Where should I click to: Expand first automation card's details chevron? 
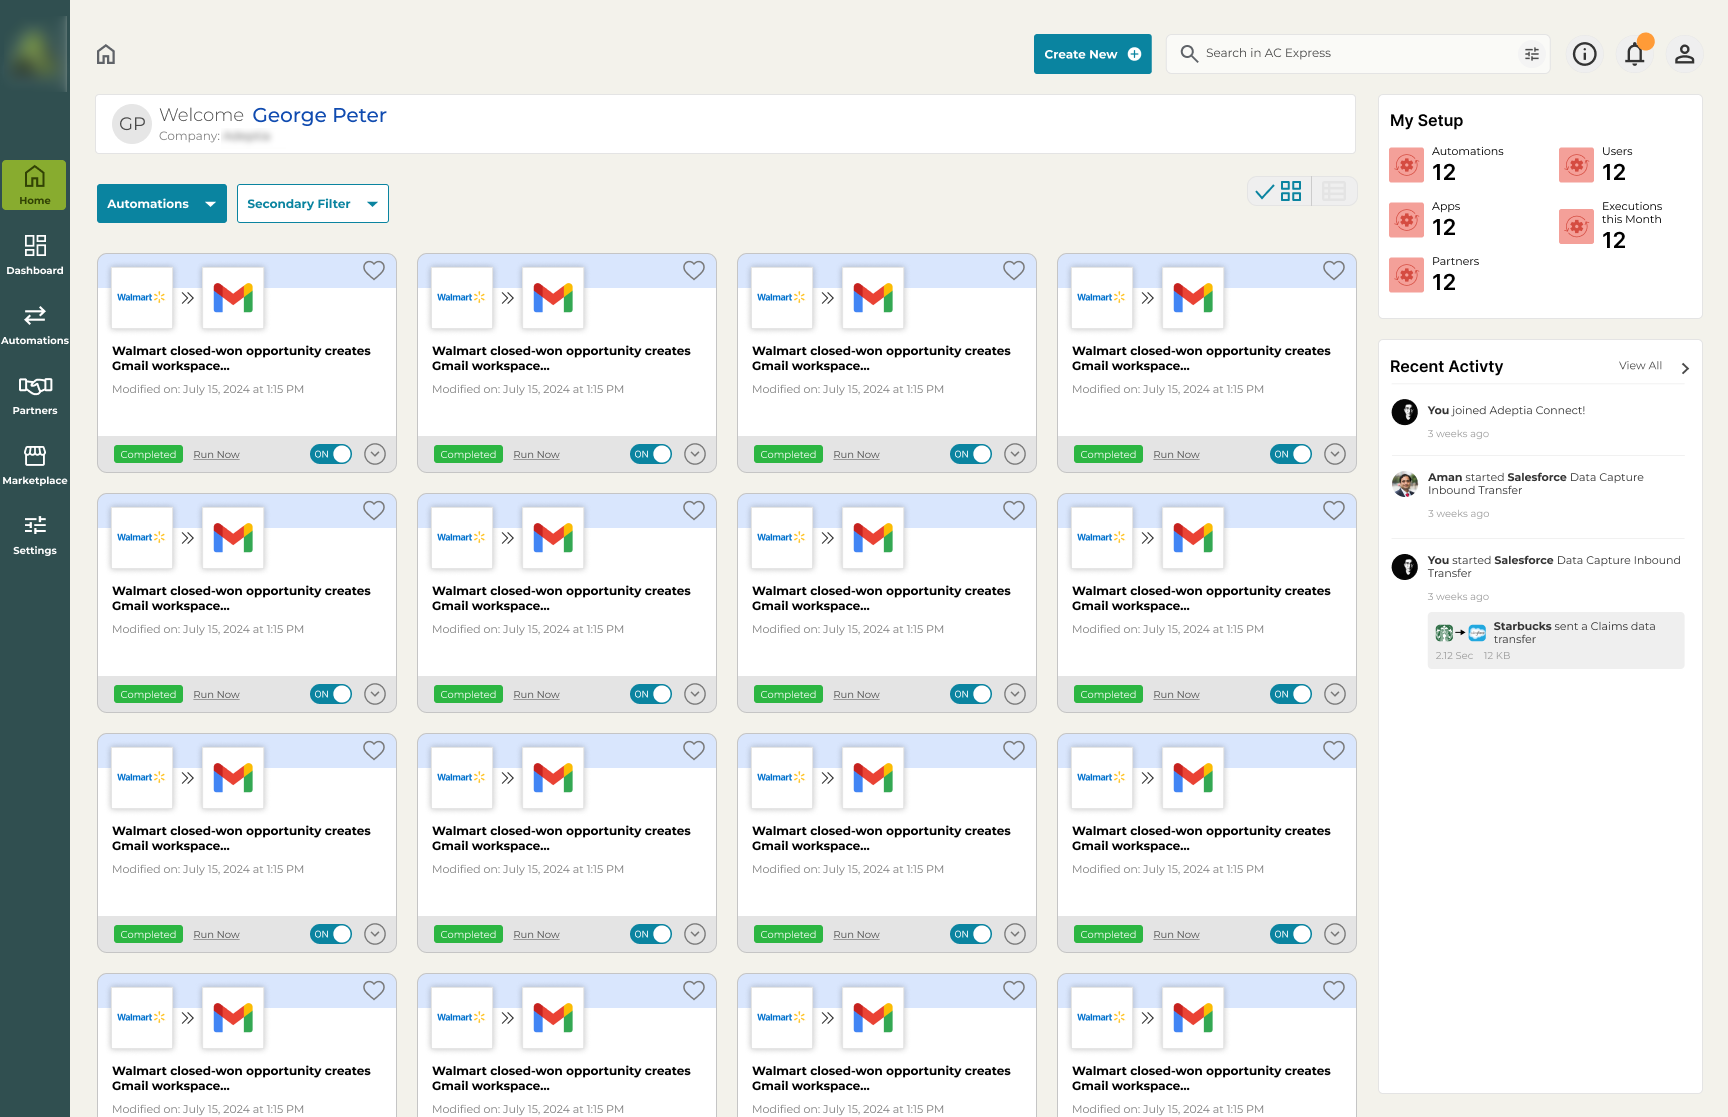point(375,454)
